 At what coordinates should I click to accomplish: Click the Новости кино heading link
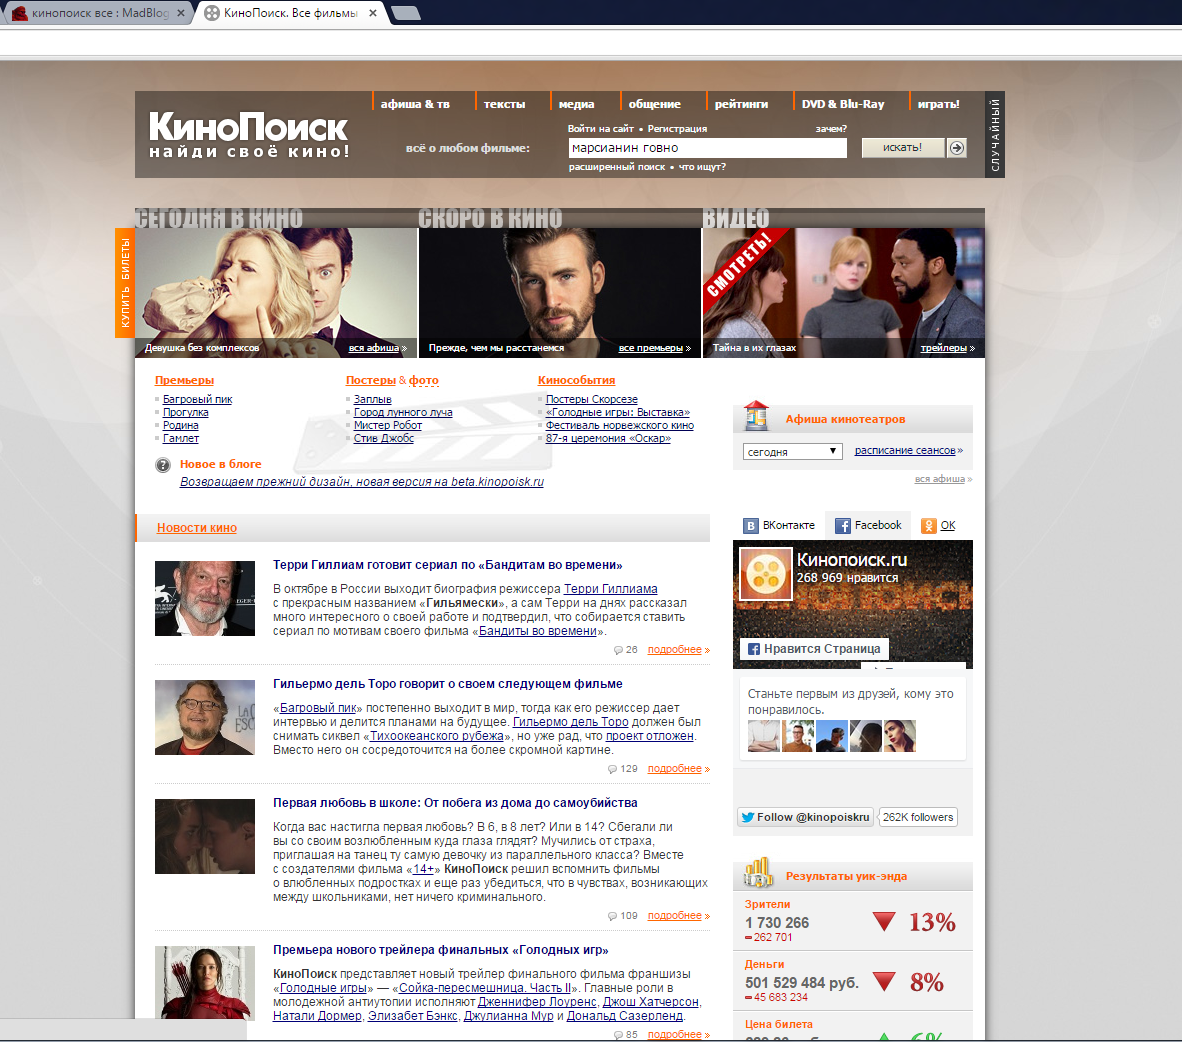(197, 528)
